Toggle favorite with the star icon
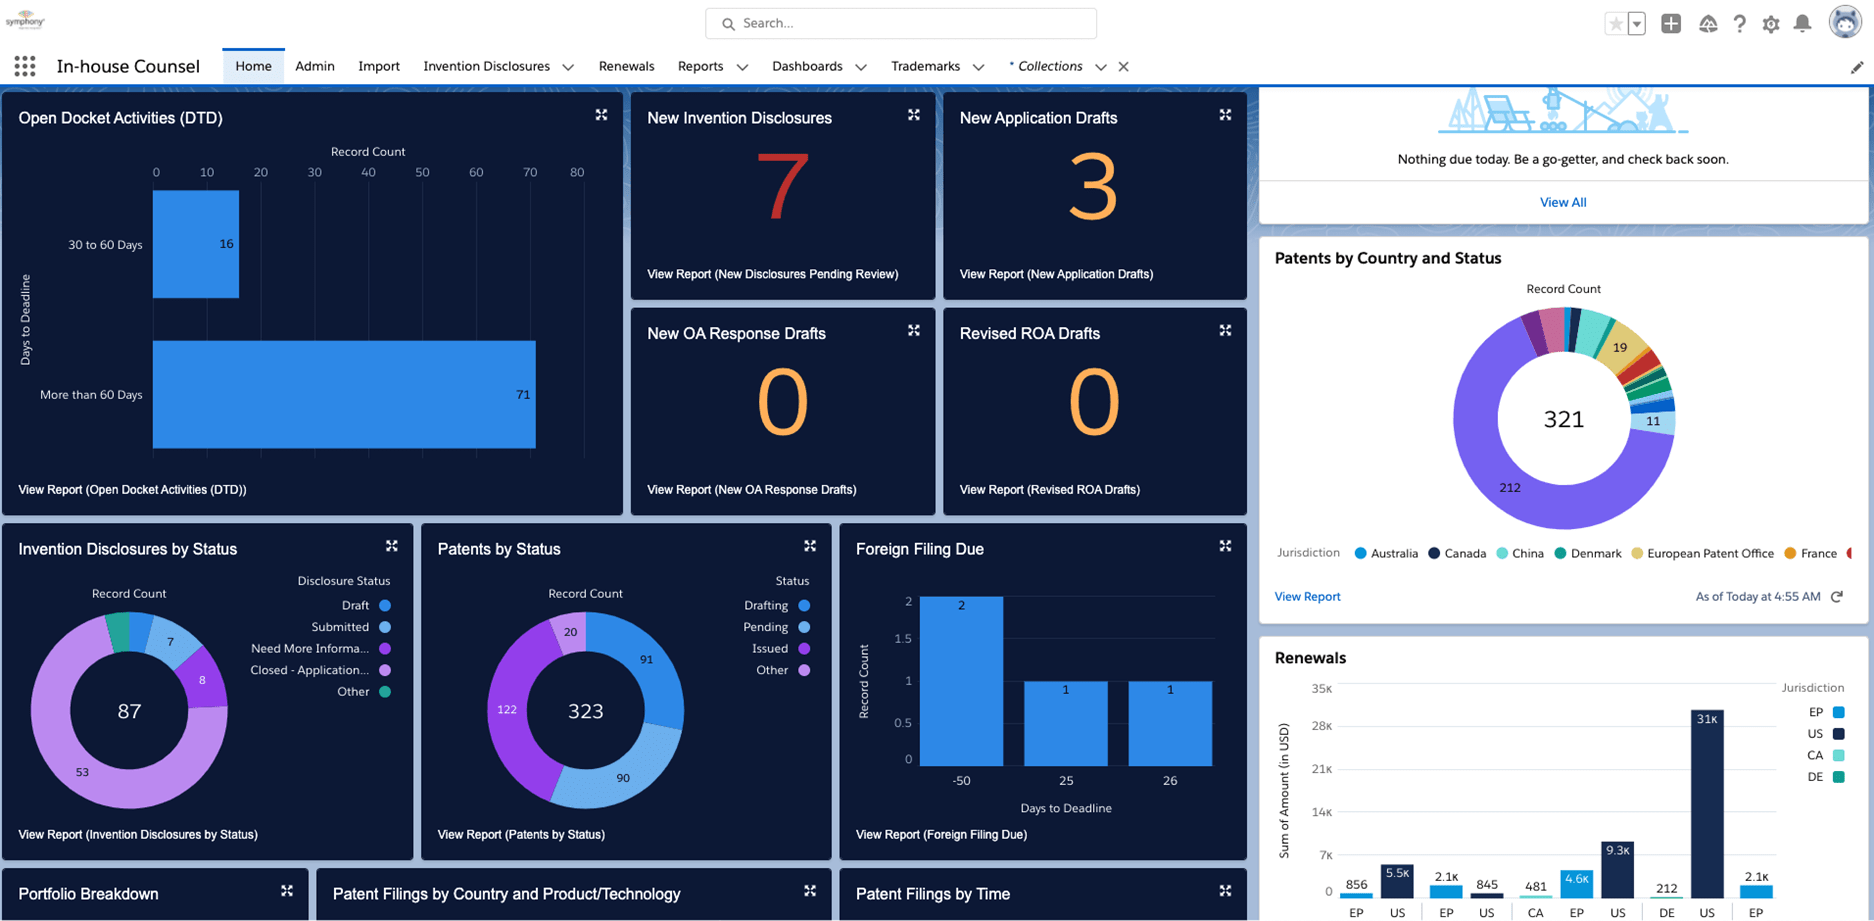 [x=1618, y=21]
